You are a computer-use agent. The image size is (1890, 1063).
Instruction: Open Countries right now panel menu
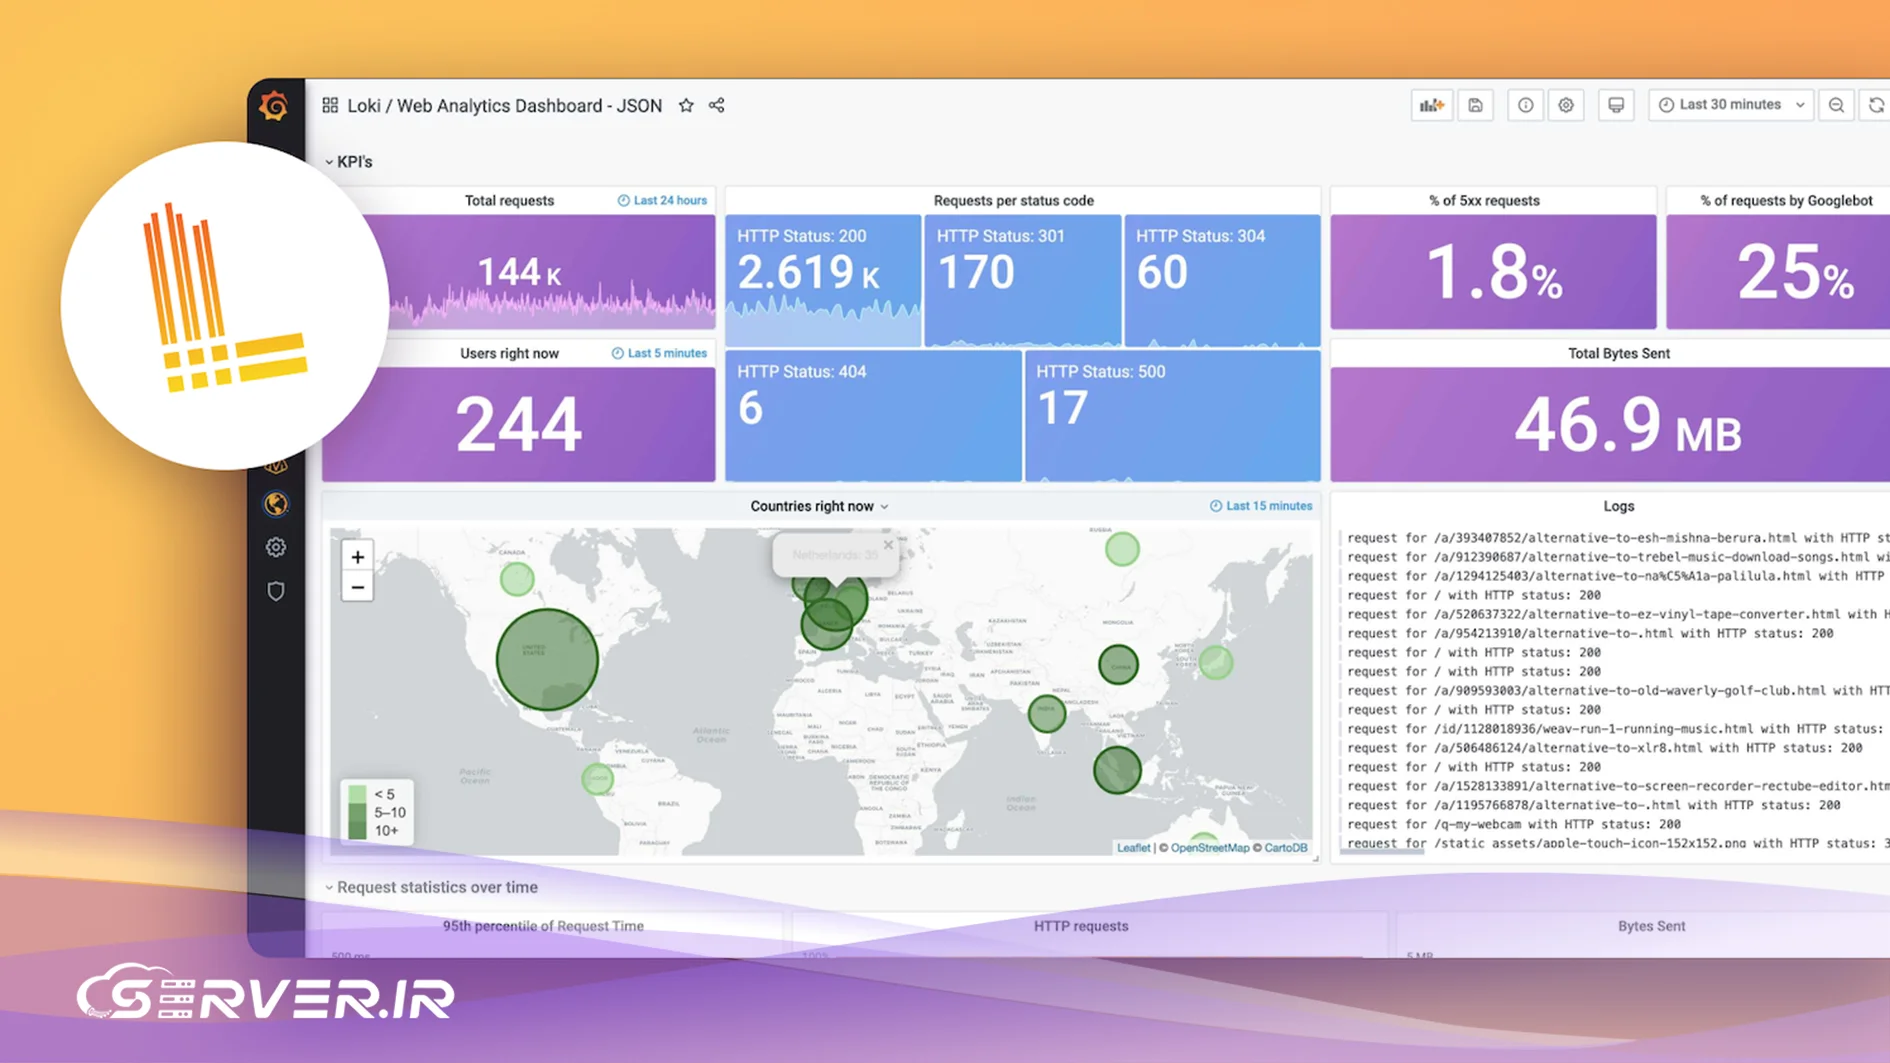tap(819, 506)
